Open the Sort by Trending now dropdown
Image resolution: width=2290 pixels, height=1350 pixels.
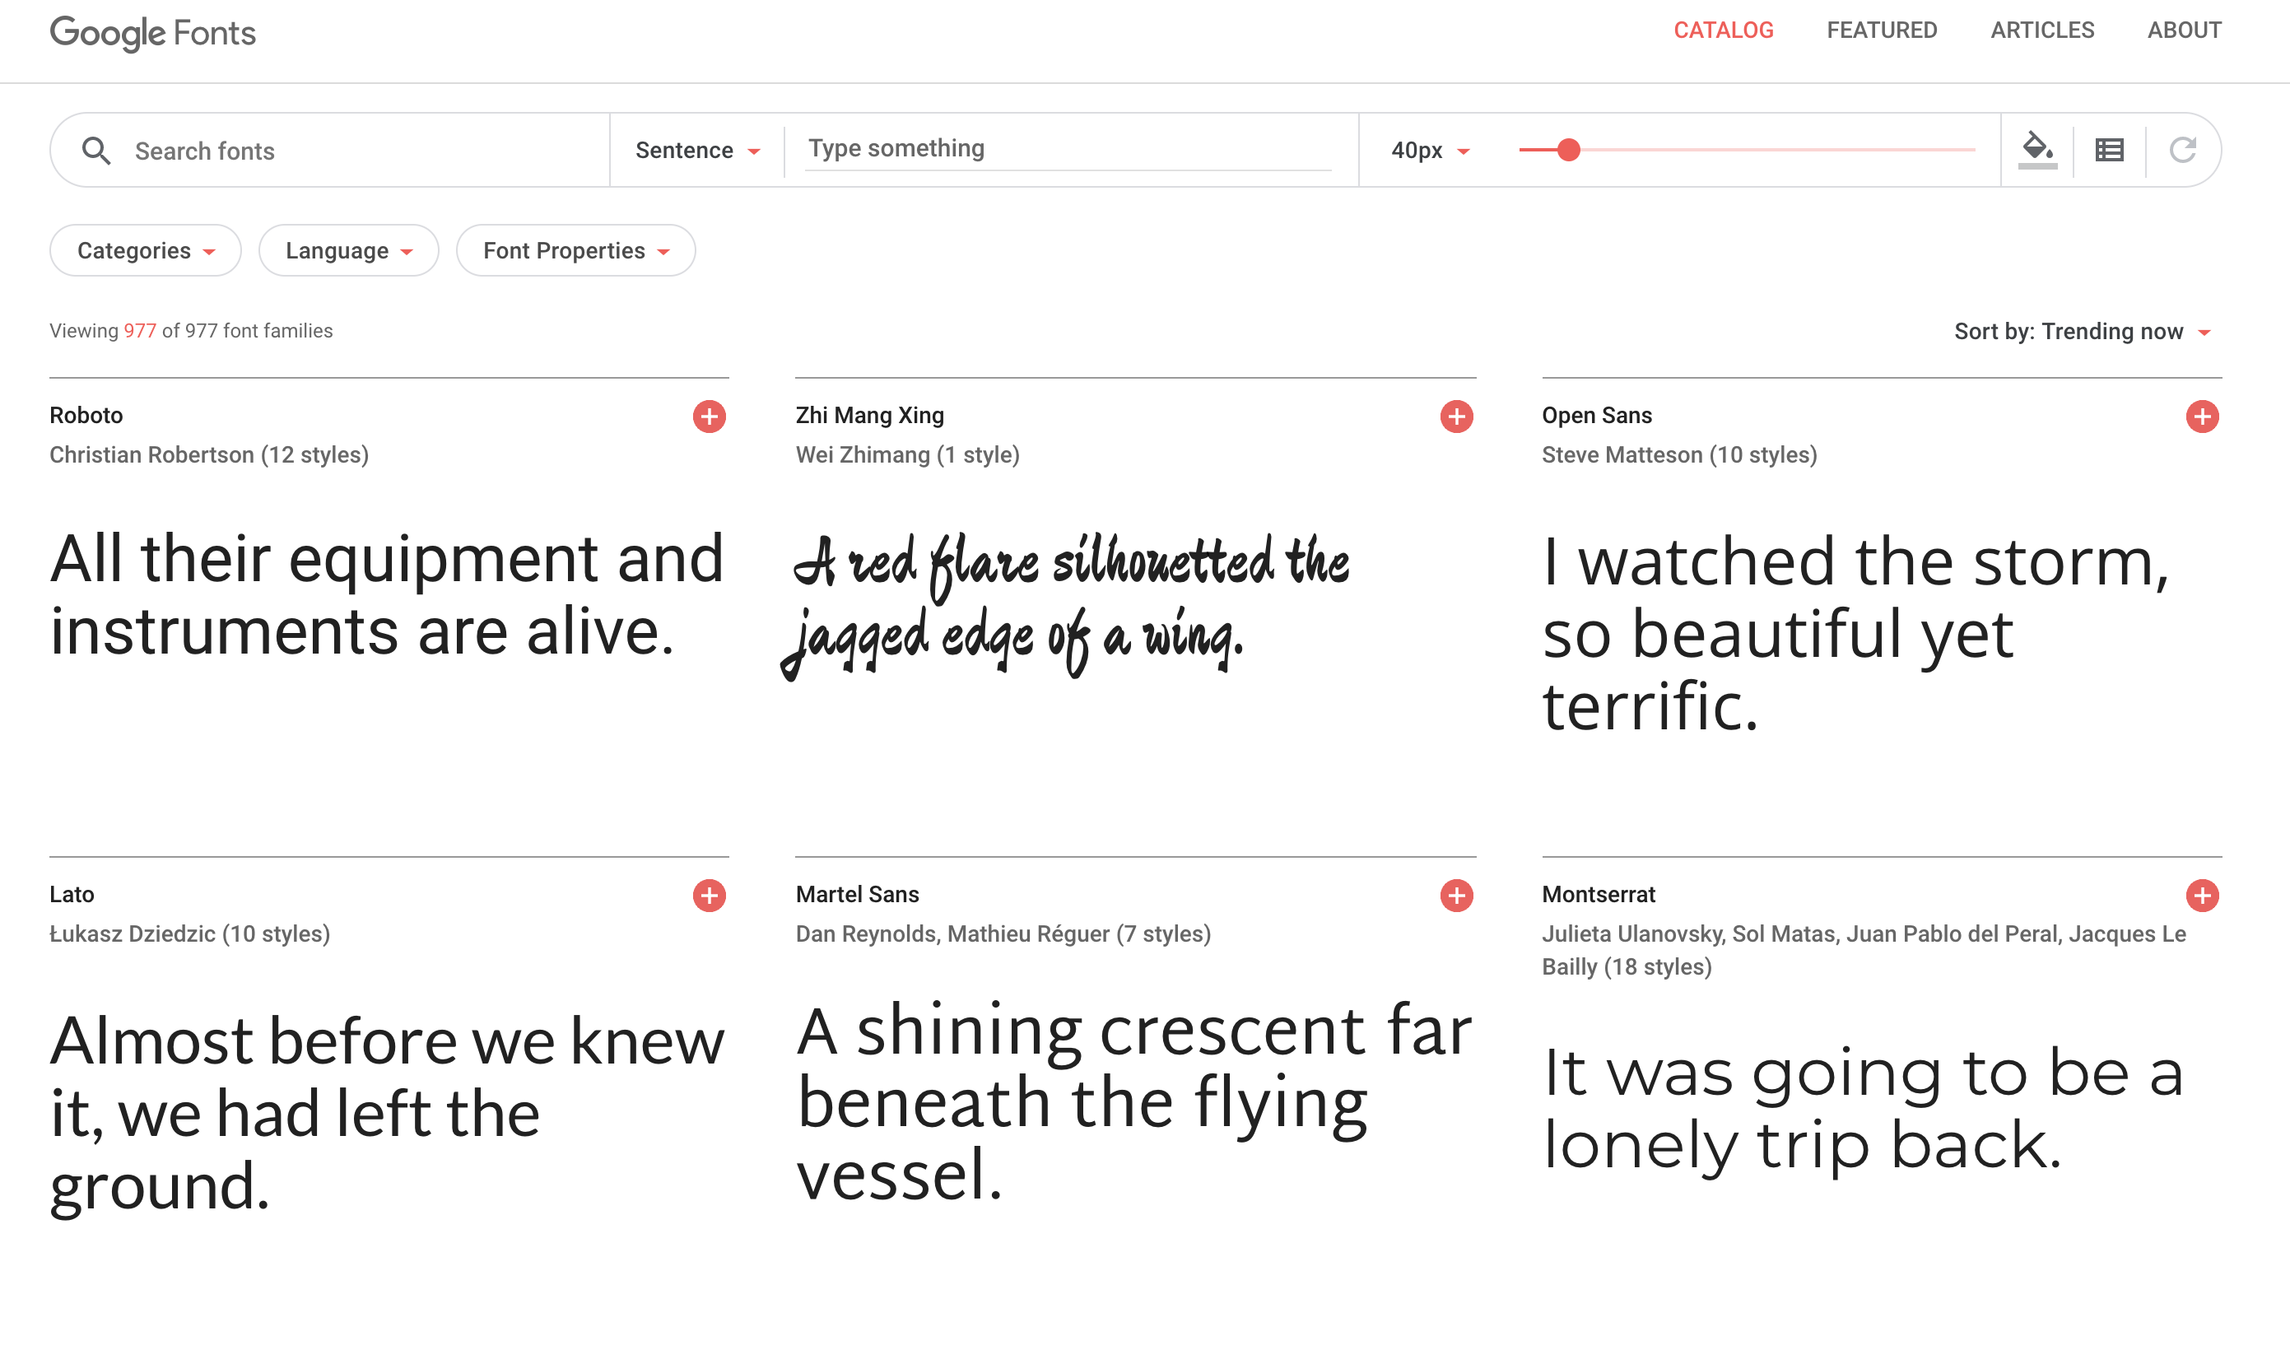pyautogui.click(x=2081, y=332)
